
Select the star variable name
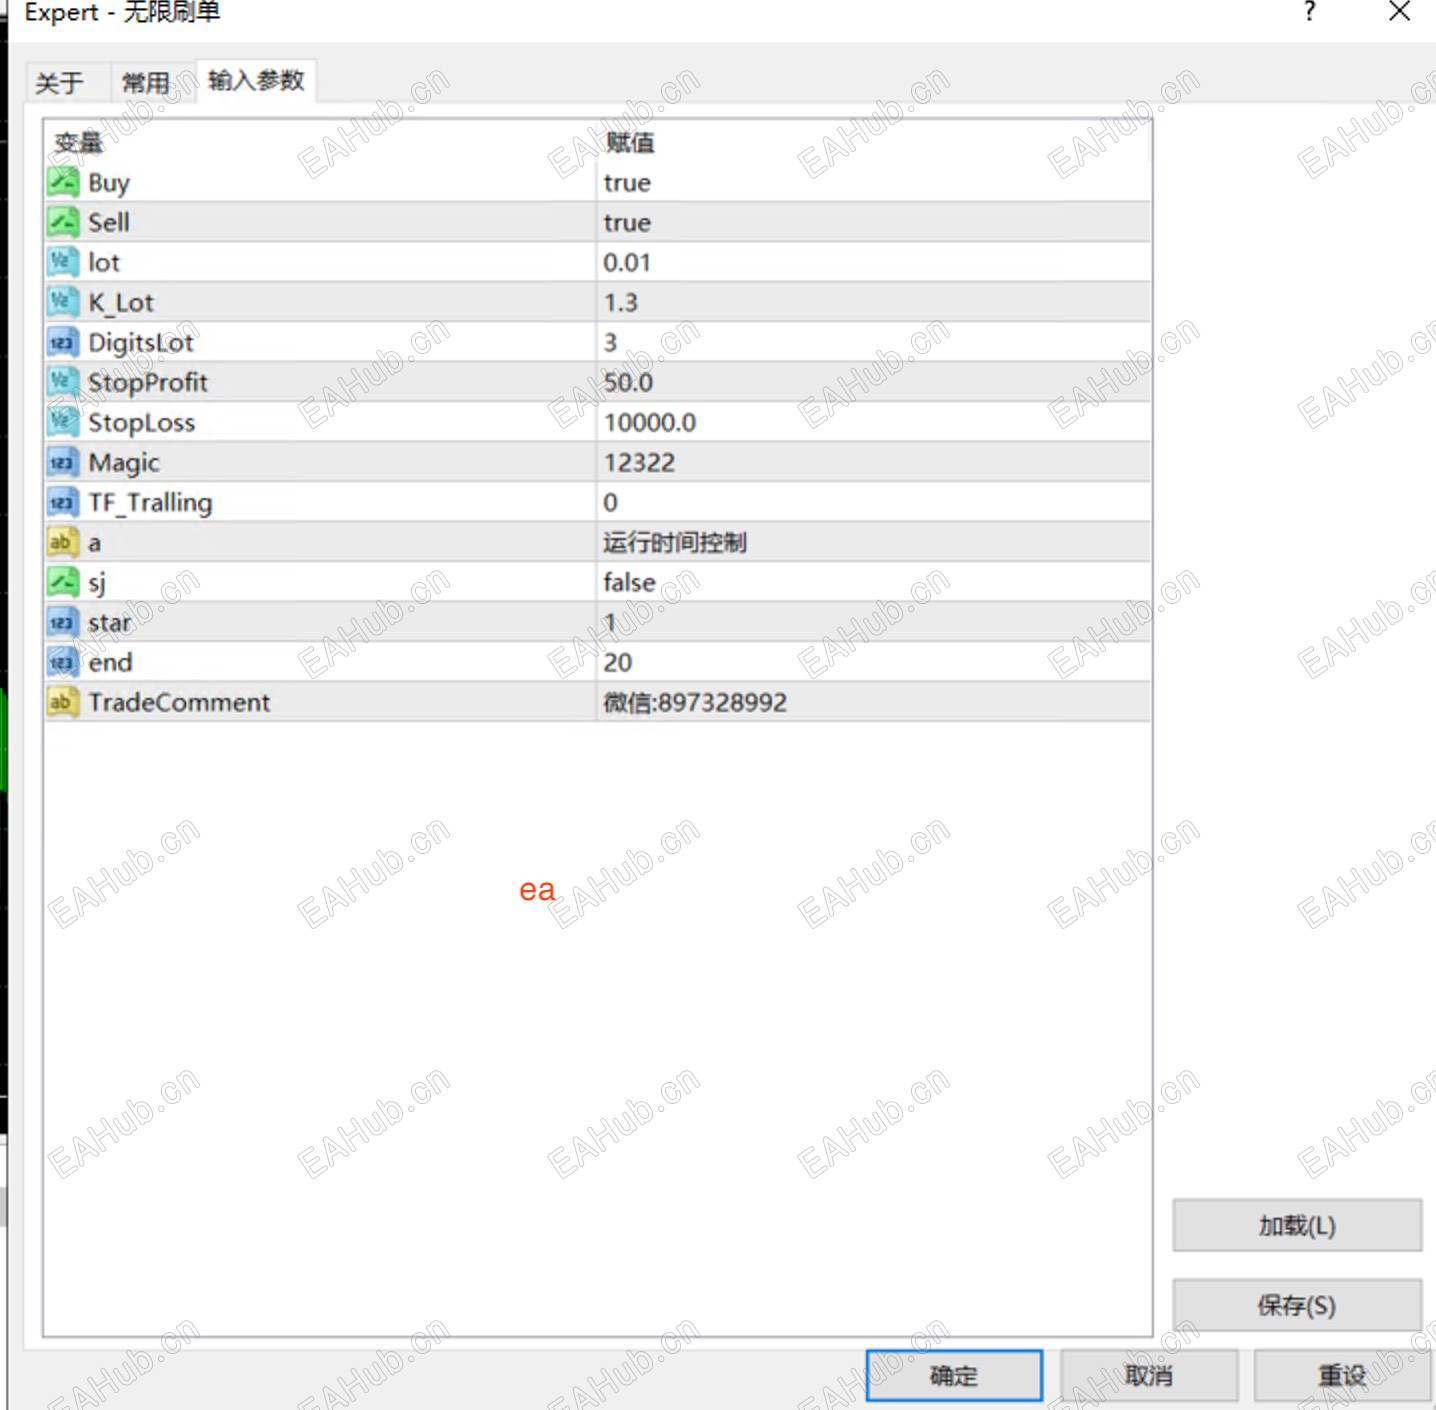[110, 622]
